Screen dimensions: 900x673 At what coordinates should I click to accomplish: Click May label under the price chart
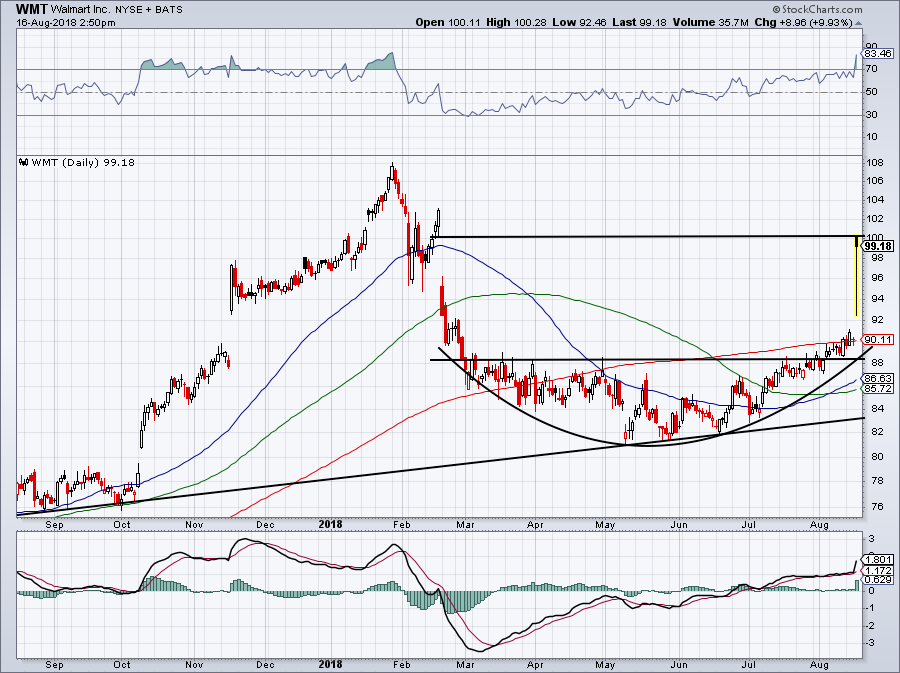click(606, 524)
